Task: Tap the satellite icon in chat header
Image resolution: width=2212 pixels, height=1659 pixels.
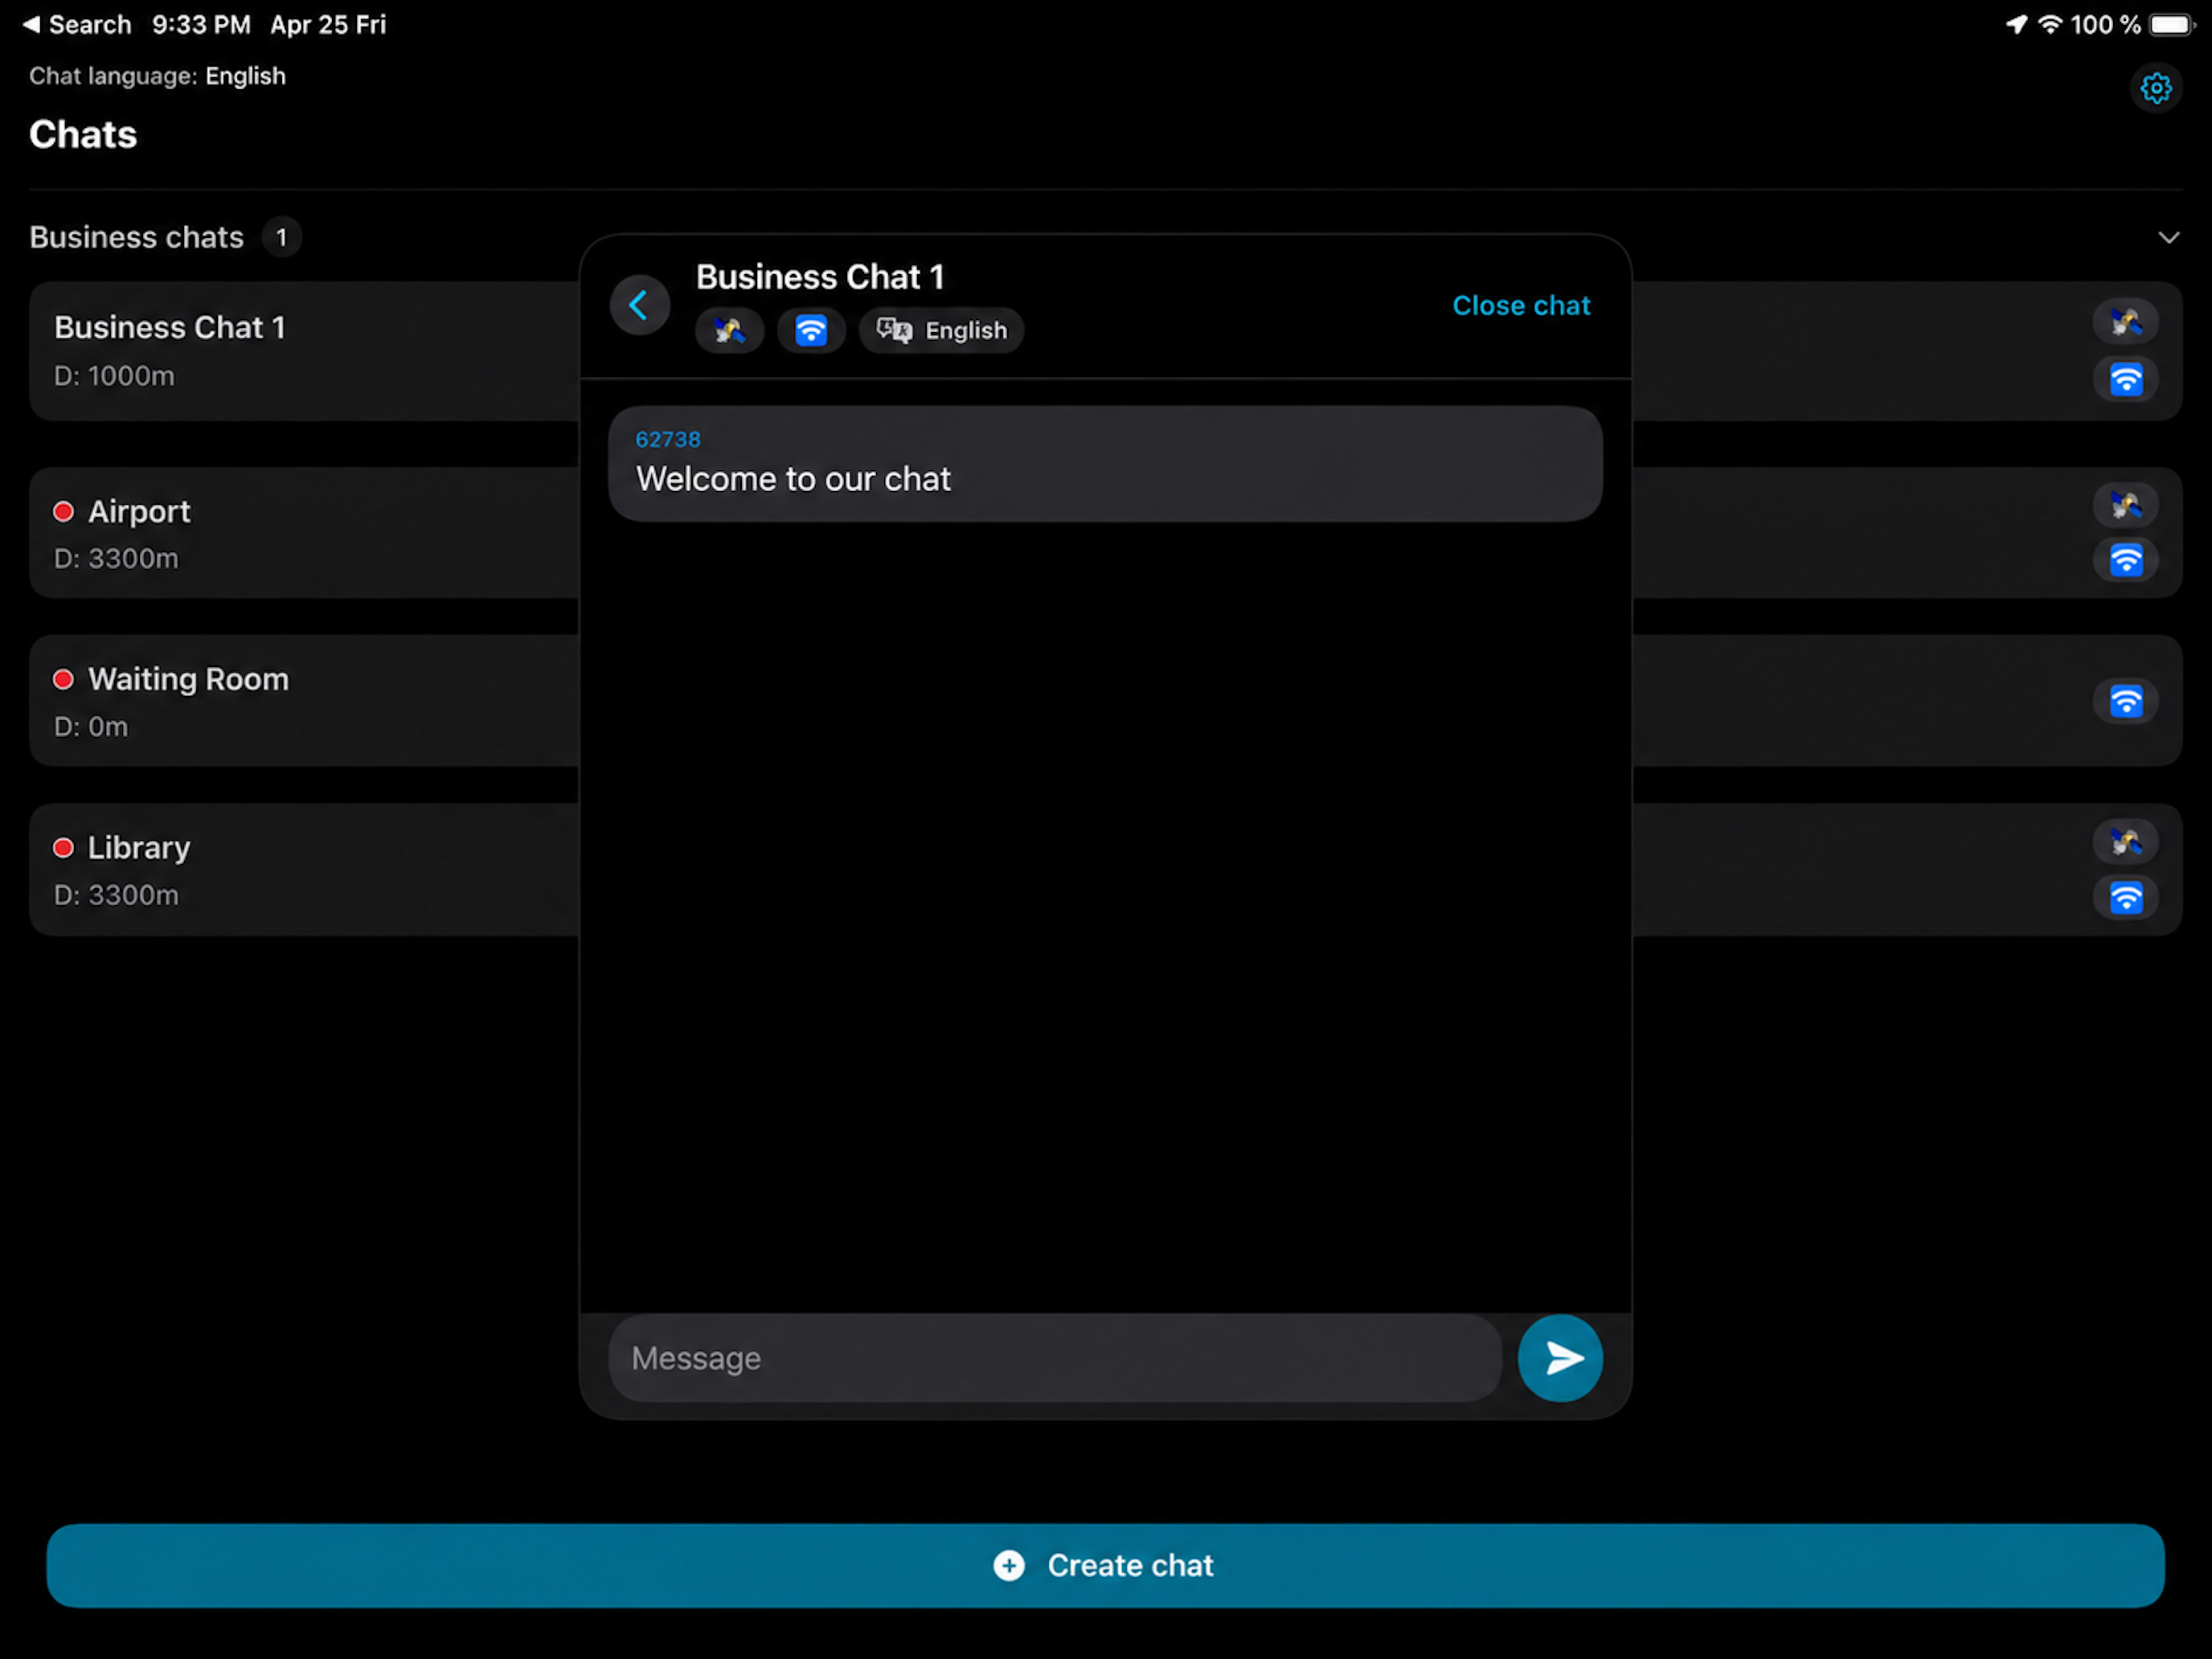Action: coord(729,330)
